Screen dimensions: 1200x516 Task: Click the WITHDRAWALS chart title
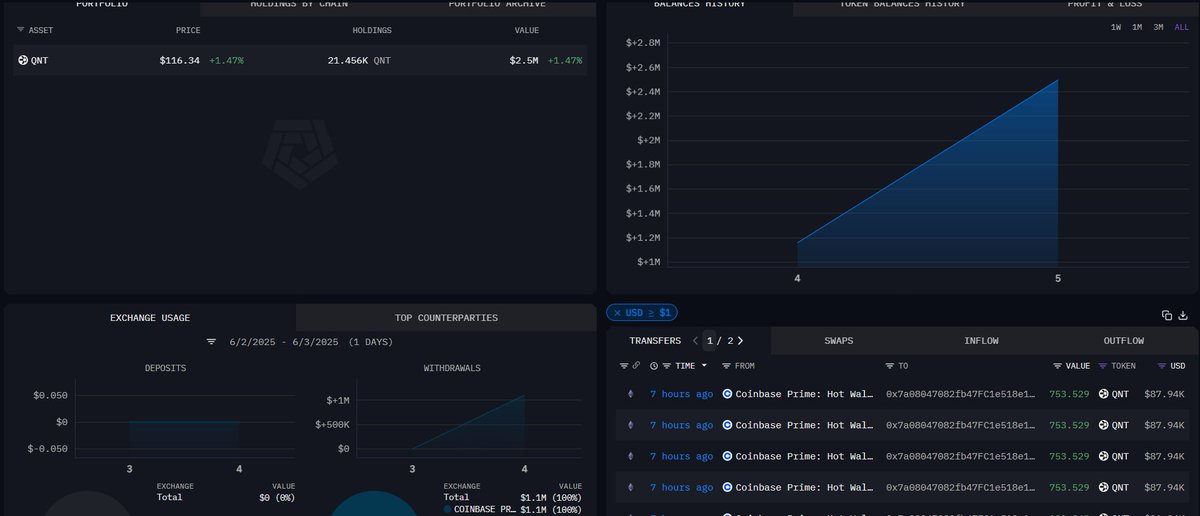point(452,368)
